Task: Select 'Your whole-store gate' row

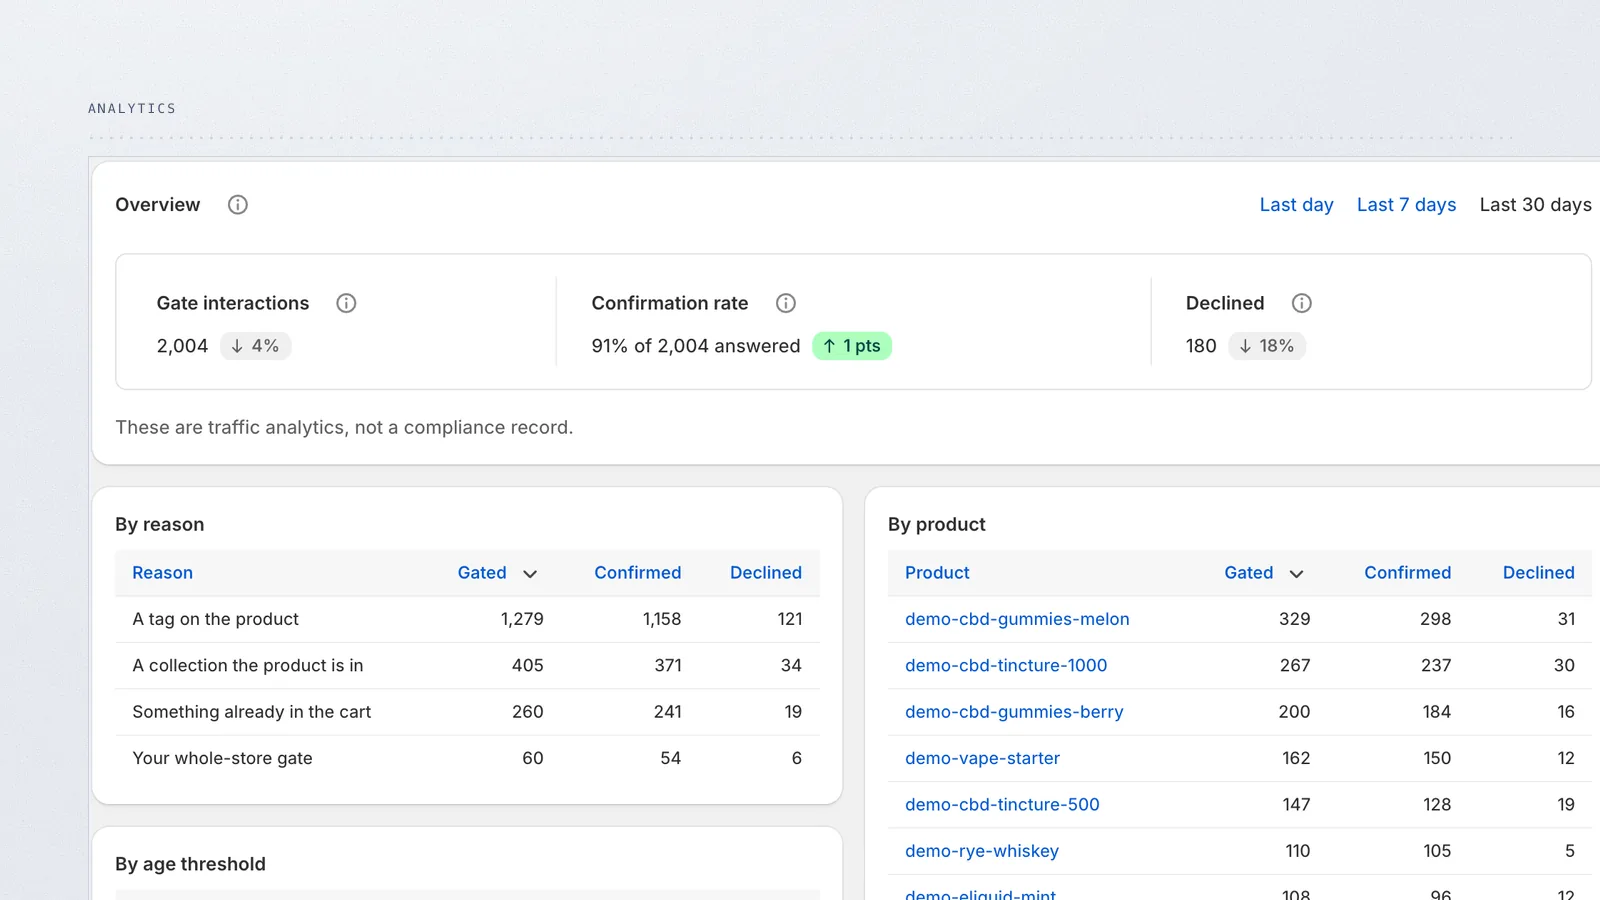Action: click(x=467, y=758)
